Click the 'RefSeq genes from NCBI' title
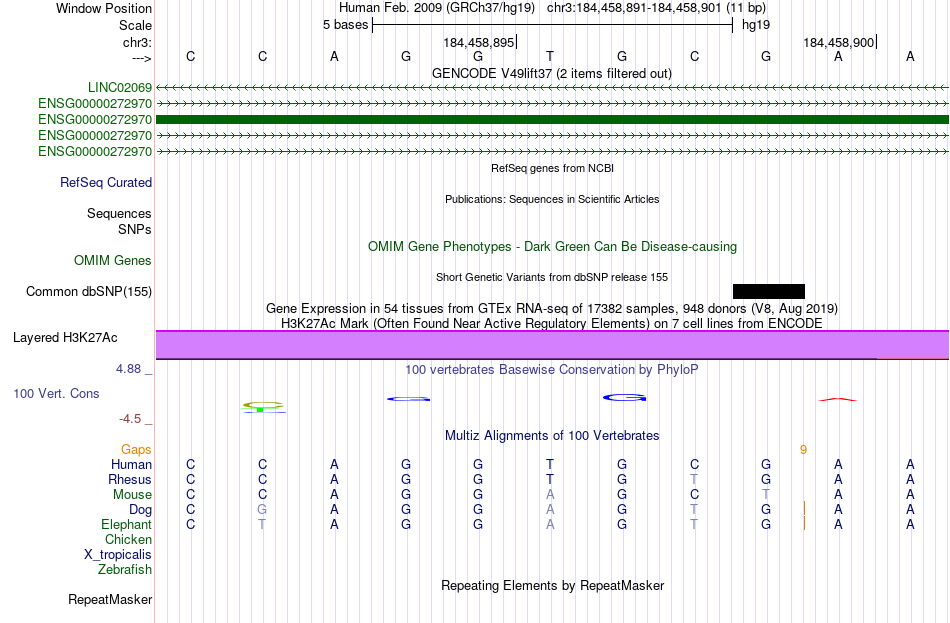950x623 pixels. coord(552,168)
